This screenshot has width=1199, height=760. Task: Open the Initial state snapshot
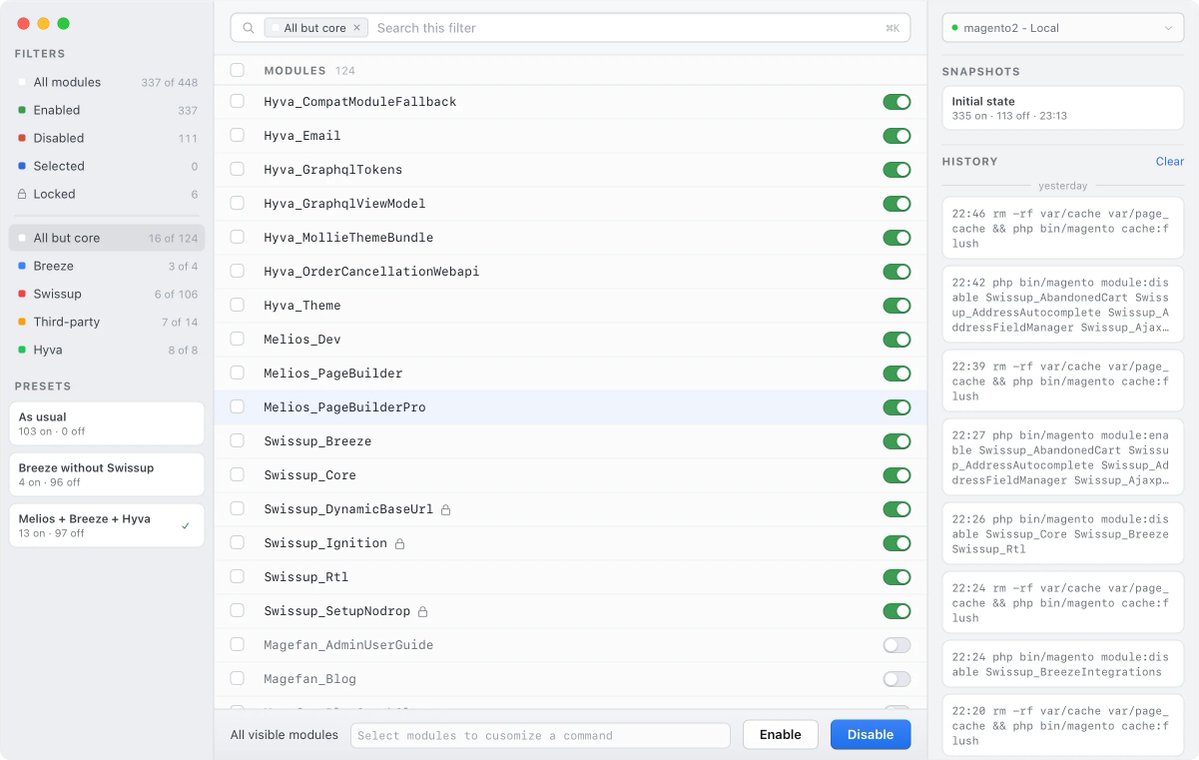1062,108
